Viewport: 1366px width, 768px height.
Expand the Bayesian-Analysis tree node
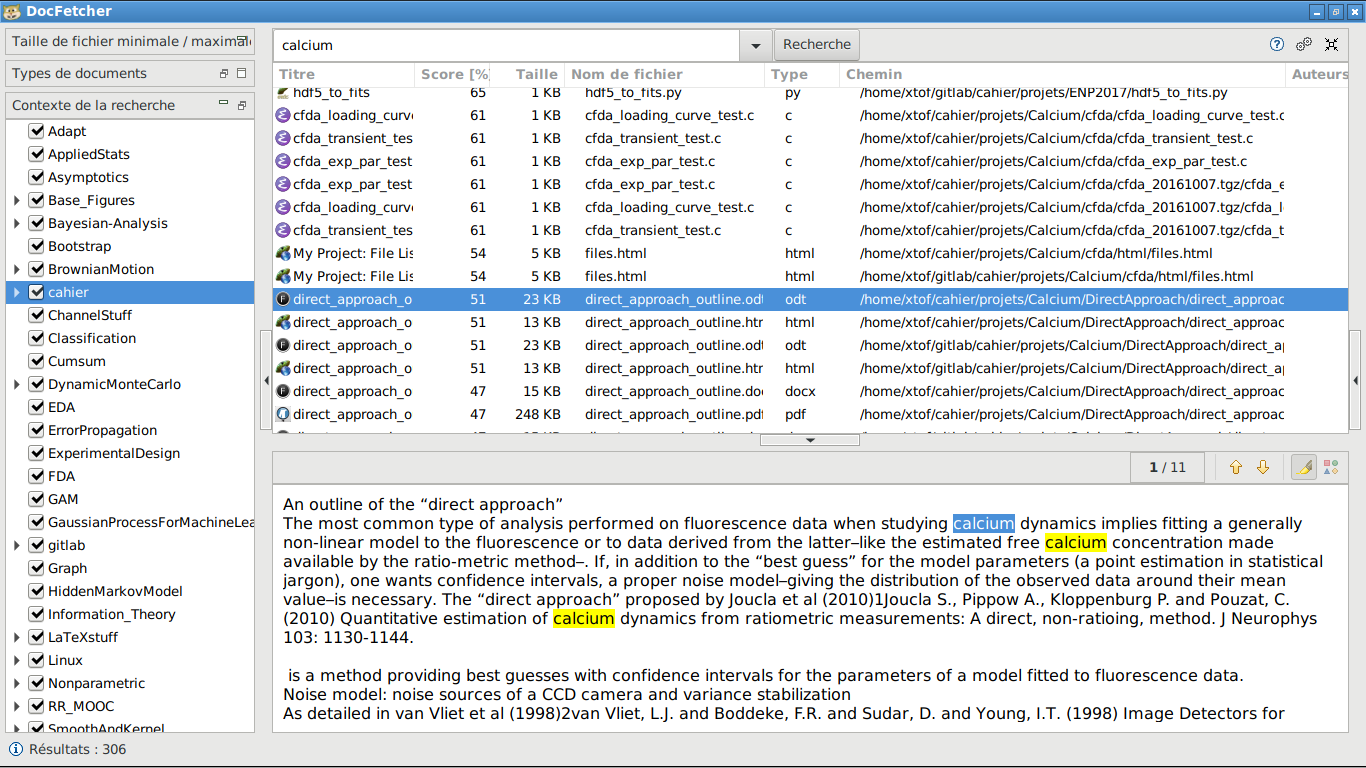click(x=17, y=223)
